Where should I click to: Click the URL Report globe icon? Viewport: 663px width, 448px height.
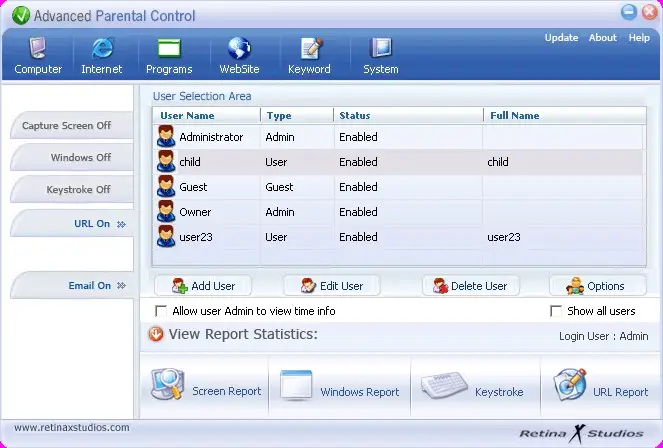pyautogui.click(x=570, y=384)
